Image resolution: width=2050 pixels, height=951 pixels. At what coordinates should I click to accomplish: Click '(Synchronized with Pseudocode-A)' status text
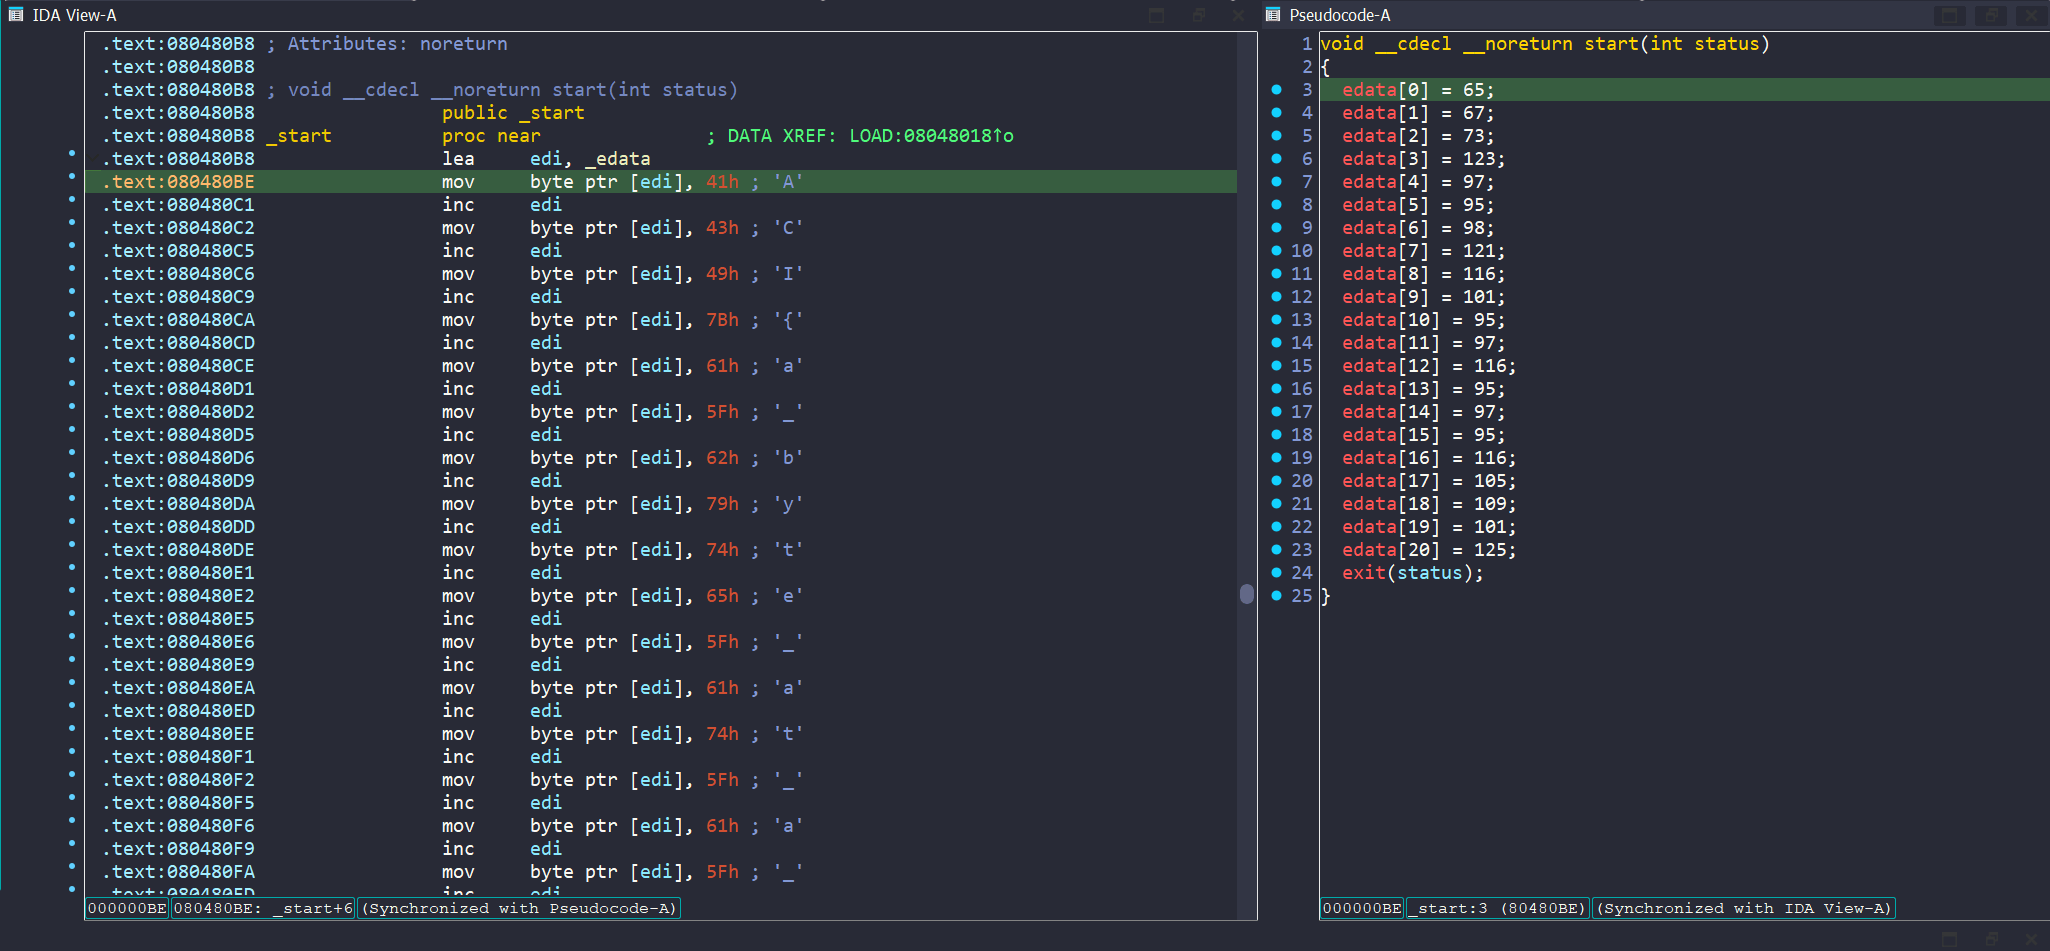point(518,908)
